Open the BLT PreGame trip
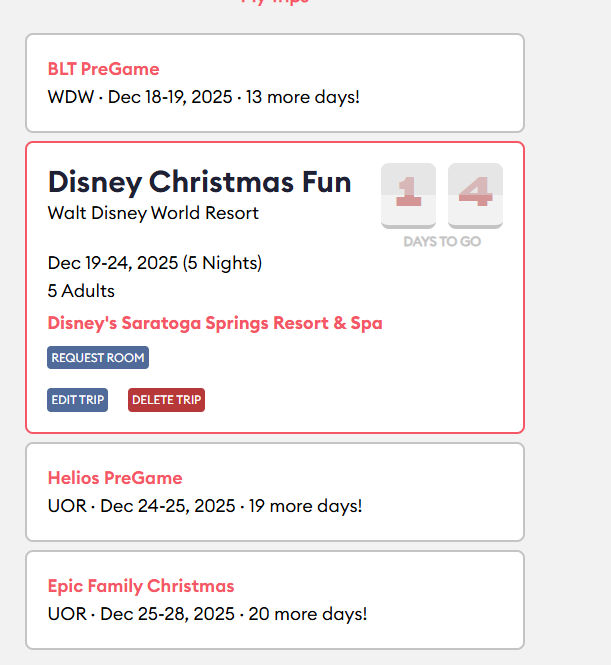Viewport: 611px width, 665px height. coord(103,69)
